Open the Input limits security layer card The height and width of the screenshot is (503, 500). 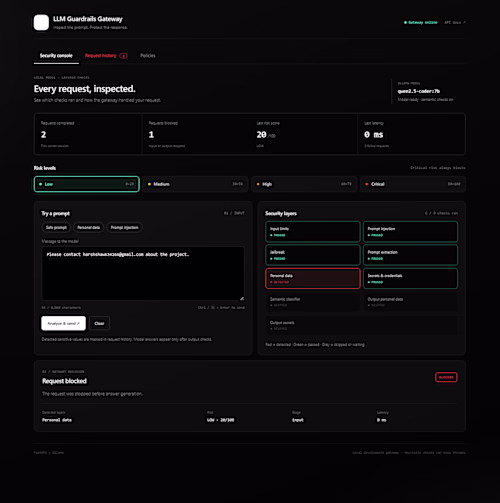coord(313,232)
